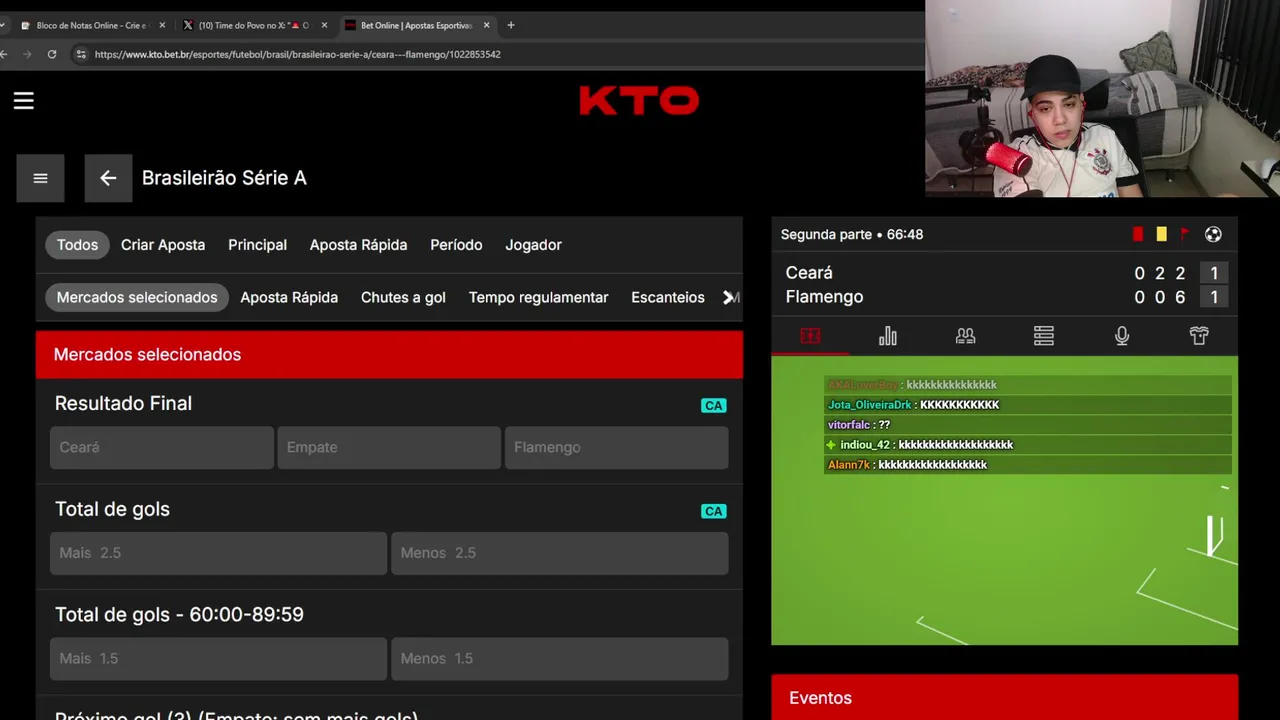1280x720 pixels.
Task: Select Chutes a gol filter
Action: coord(403,297)
